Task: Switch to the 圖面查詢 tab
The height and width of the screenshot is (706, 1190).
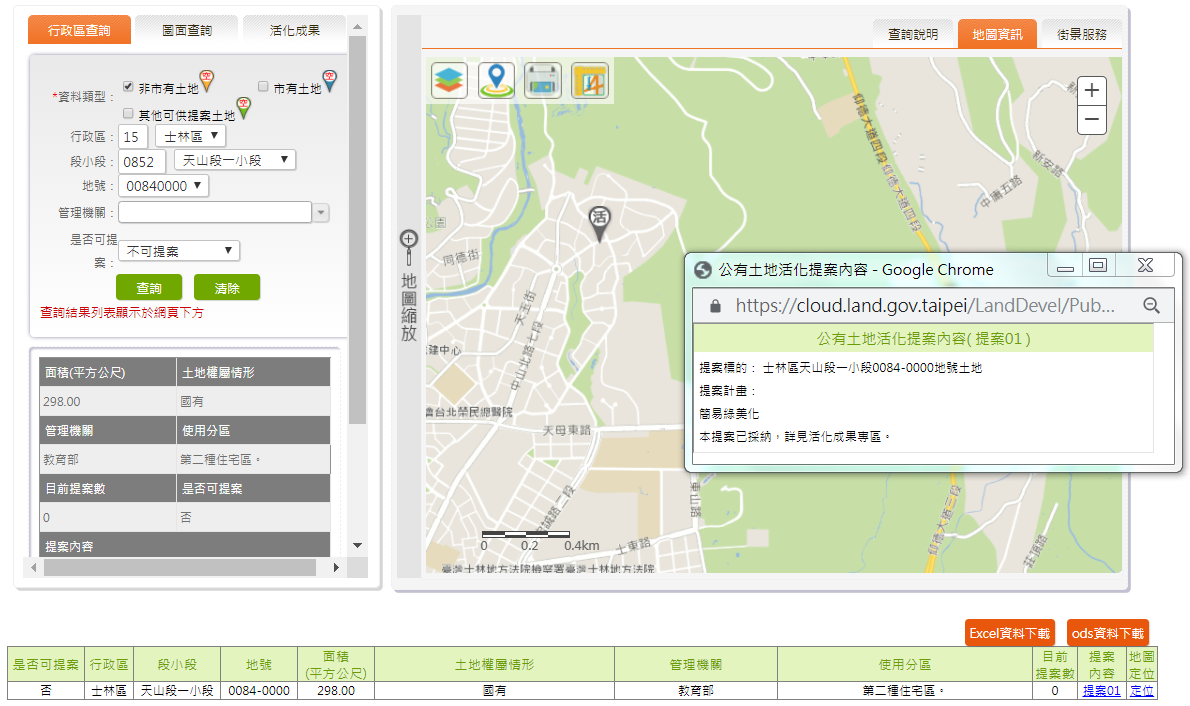Action: pyautogui.click(x=187, y=31)
